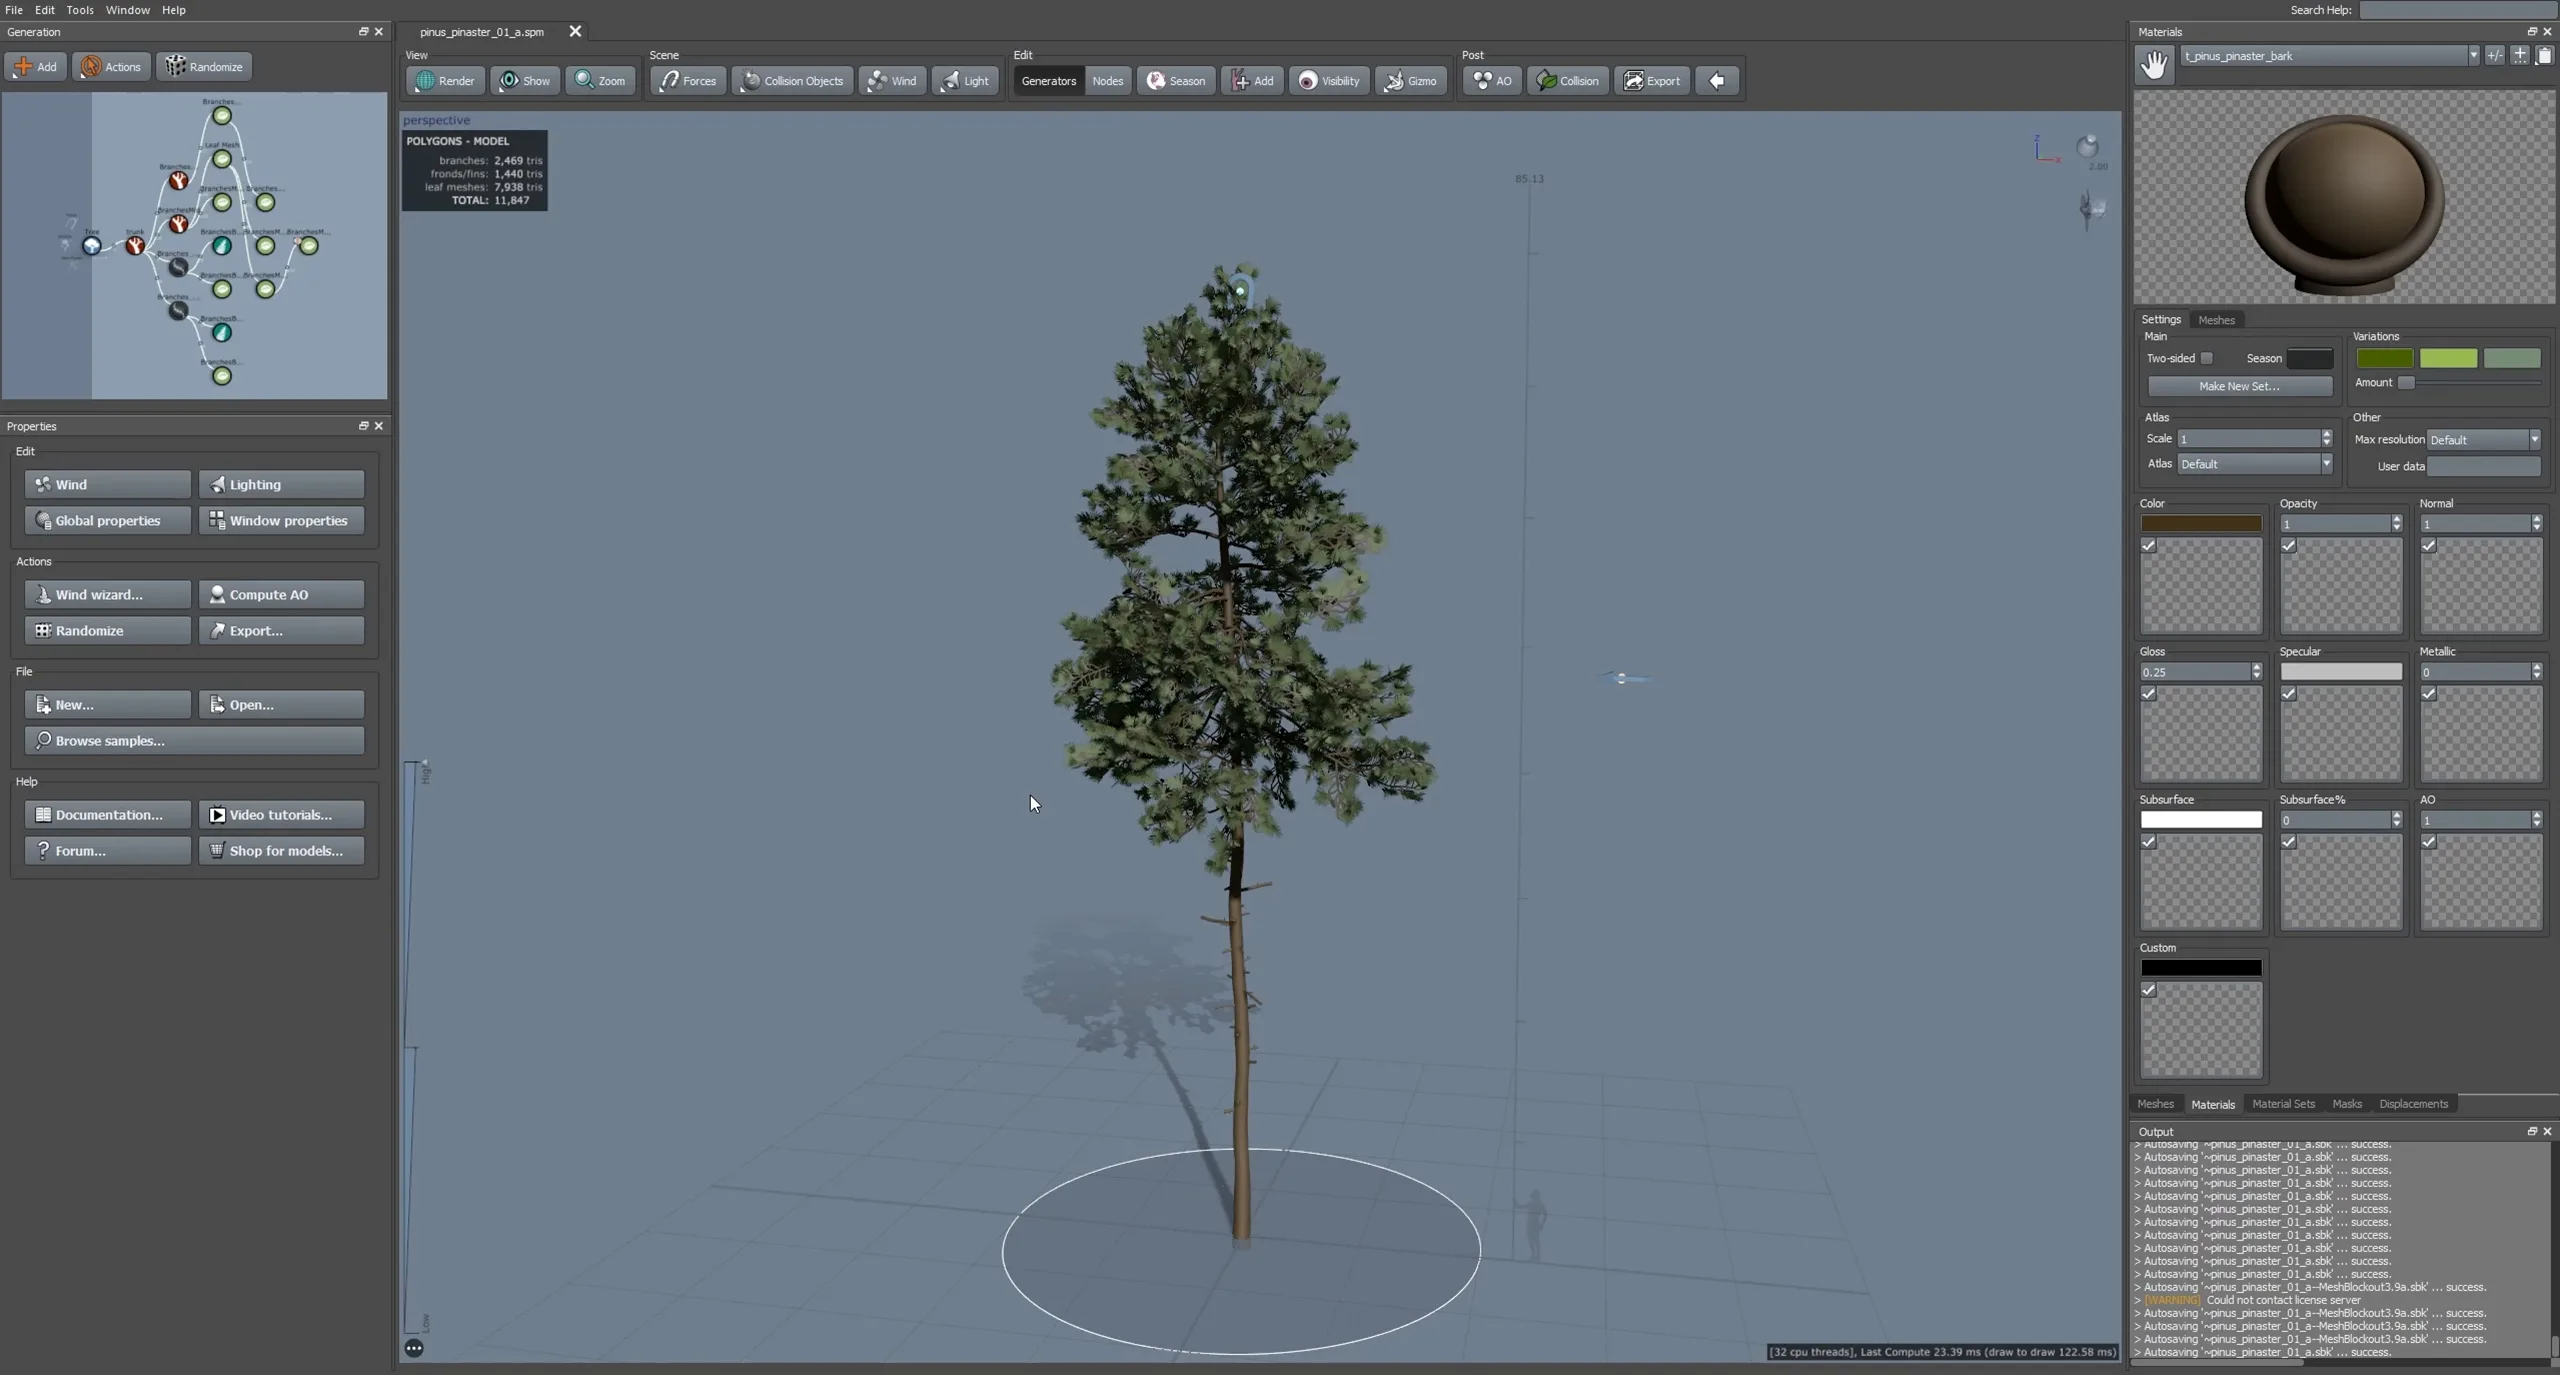Open the Wind Wizard from Actions
This screenshot has height=1375, width=2560.
coord(106,594)
